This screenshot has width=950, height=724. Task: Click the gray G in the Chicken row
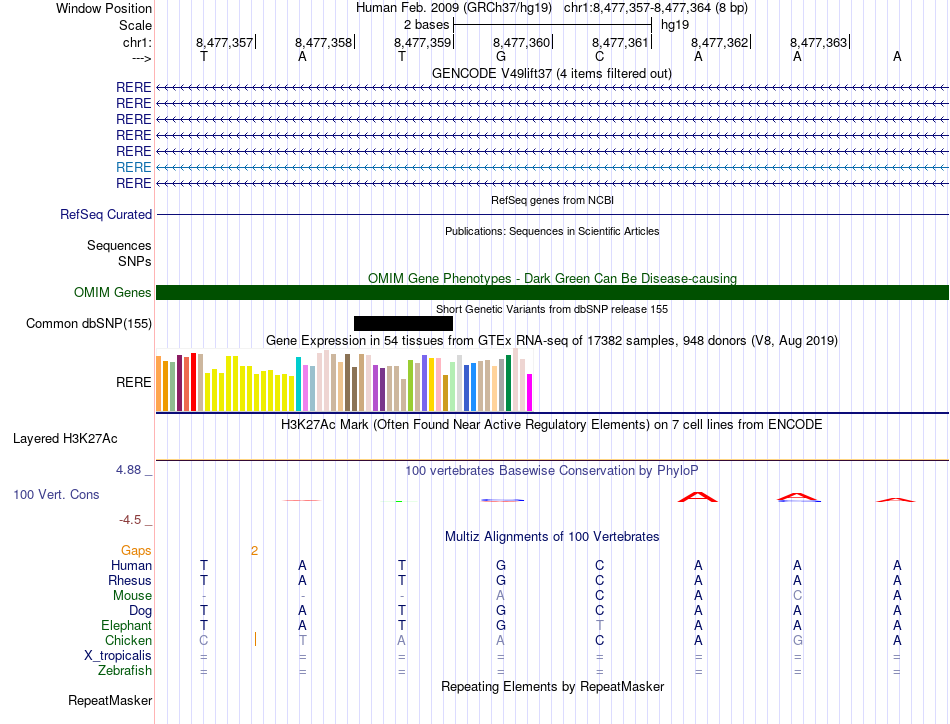797,640
